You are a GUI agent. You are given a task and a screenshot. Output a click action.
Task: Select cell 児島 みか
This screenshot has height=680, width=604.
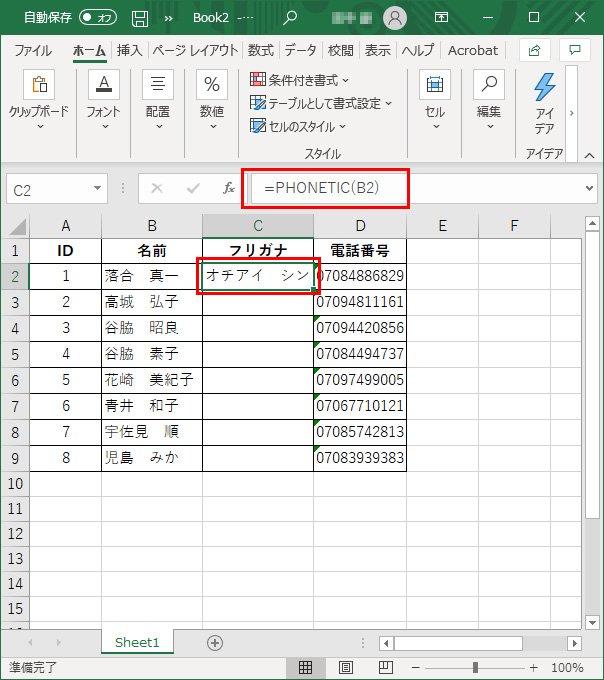pos(152,458)
